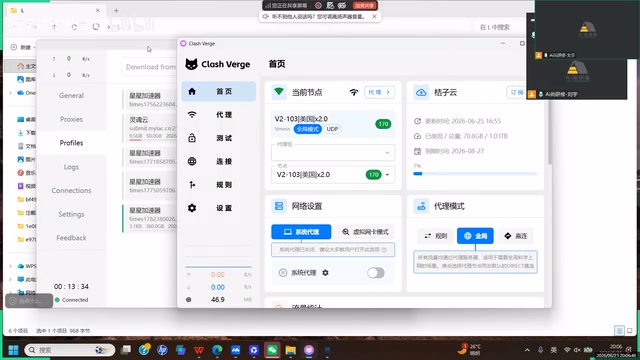Toggle the 系统代理 switch
Image resolution: width=640 pixels, height=360 pixels.
(x=376, y=273)
